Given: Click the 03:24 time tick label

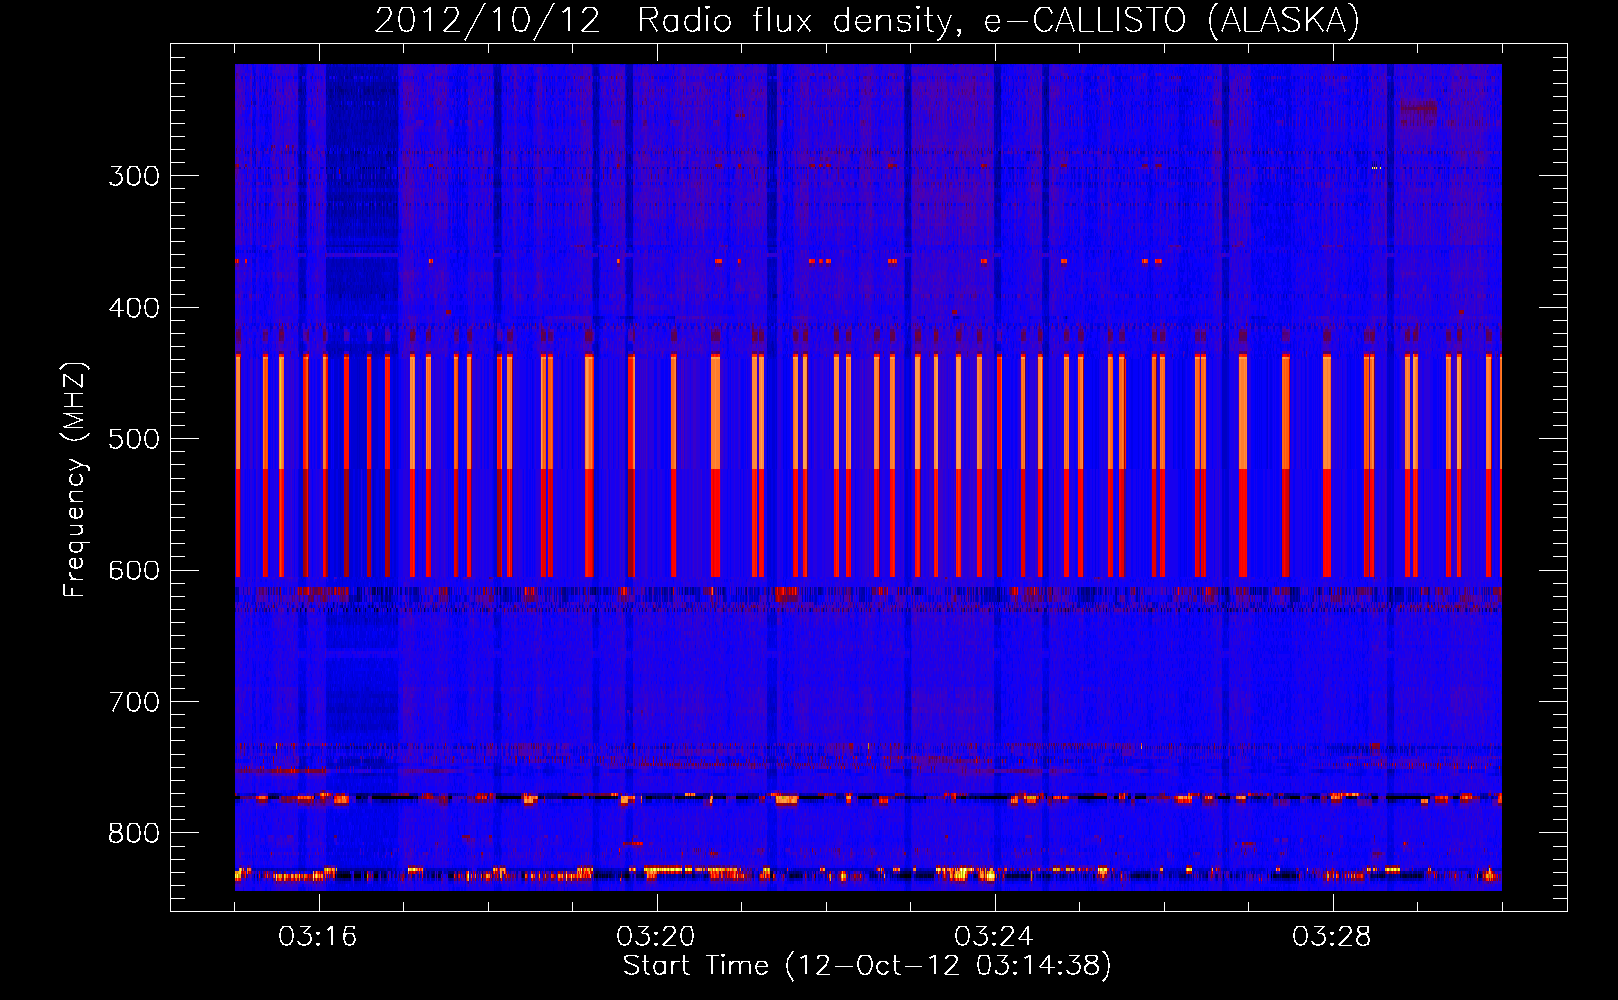Looking at the screenshot, I should [994, 937].
